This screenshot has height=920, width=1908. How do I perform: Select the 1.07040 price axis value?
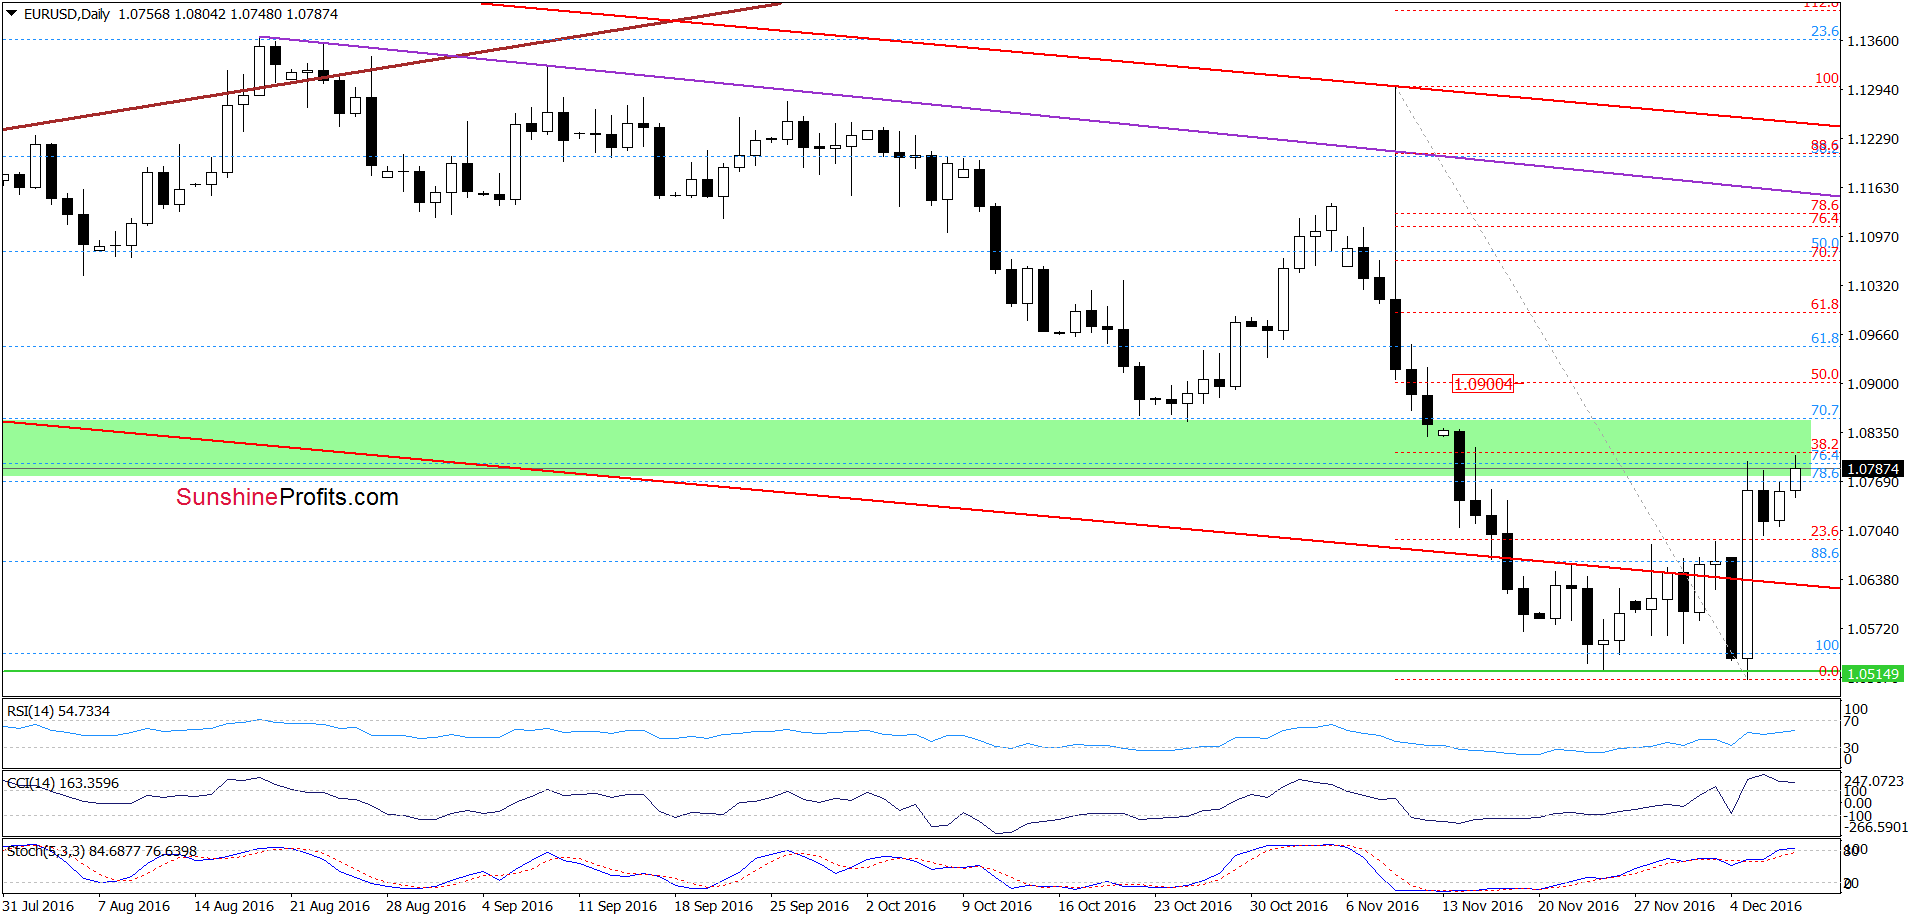(x=1872, y=531)
